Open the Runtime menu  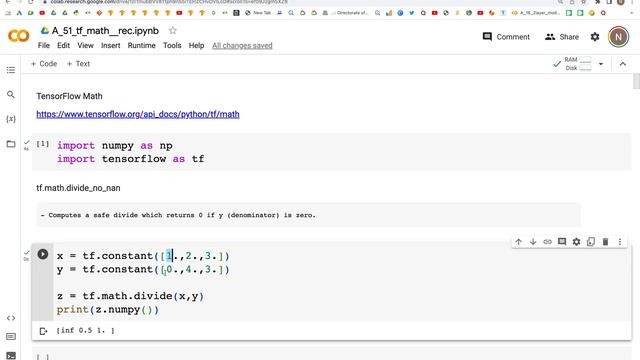pyautogui.click(x=141, y=45)
